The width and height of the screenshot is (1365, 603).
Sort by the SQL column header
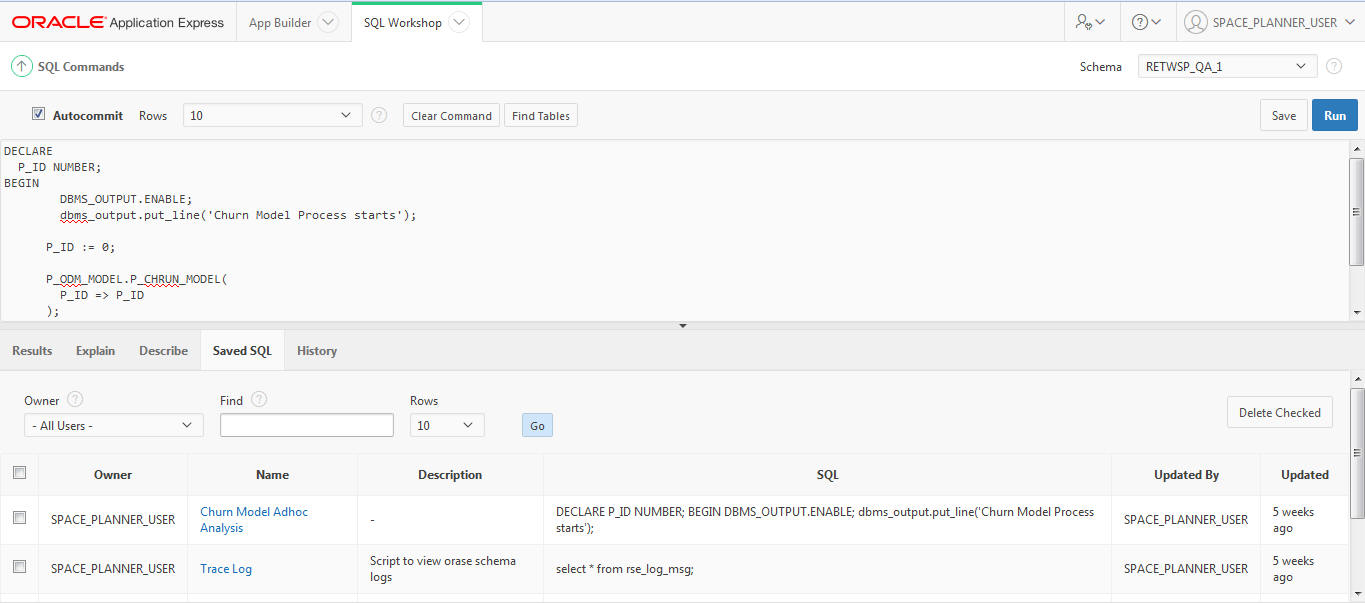[827, 475]
